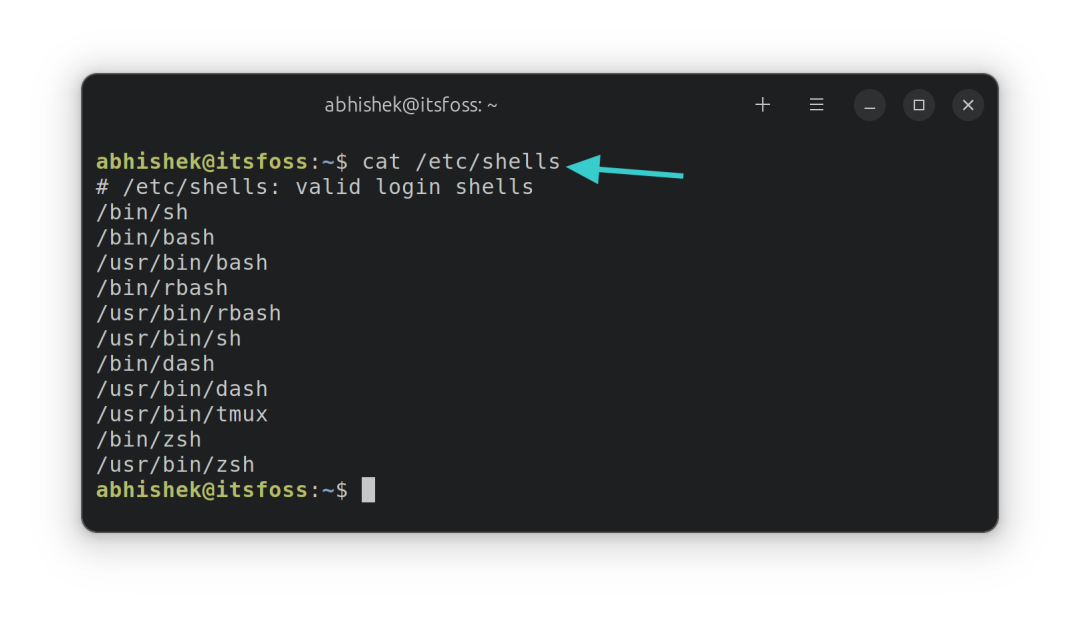
Task: Open a new terminal tab with plus icon
Action: [762, 105]
